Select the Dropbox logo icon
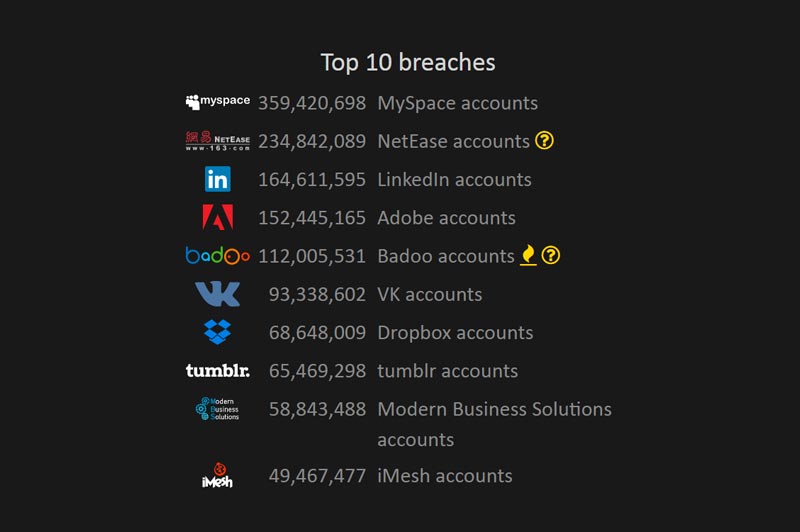This screenshot has width=800, height=532. point(218,332)
